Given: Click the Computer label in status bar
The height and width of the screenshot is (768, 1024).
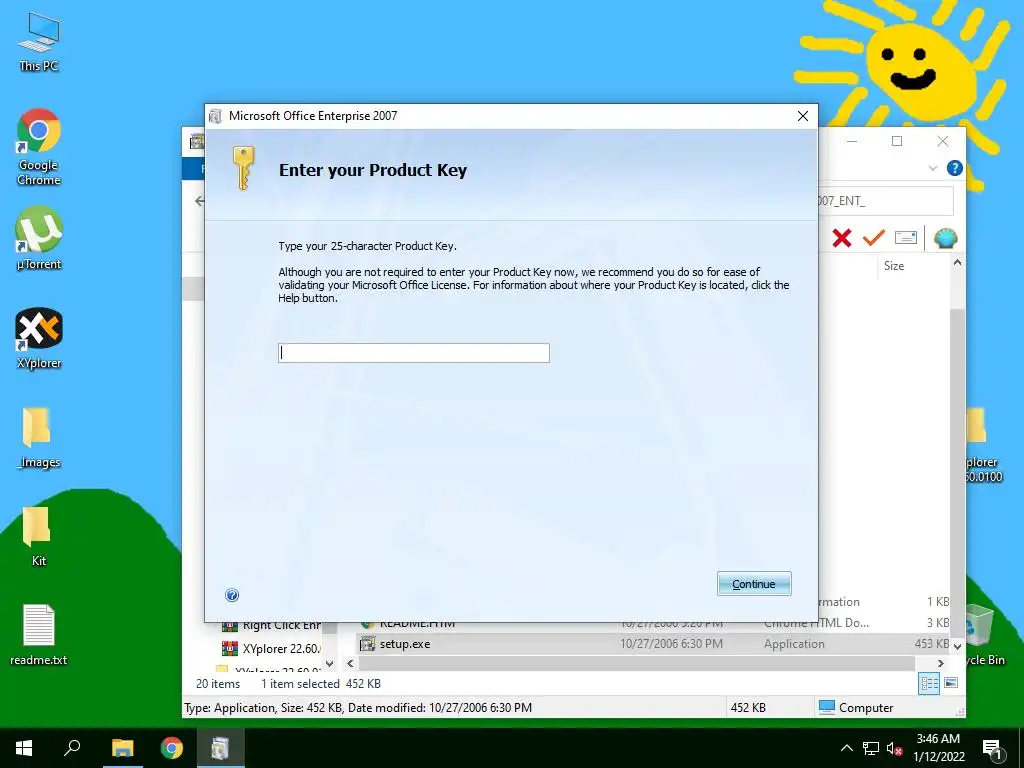Looking at the screenshot, I should point(865,707).
